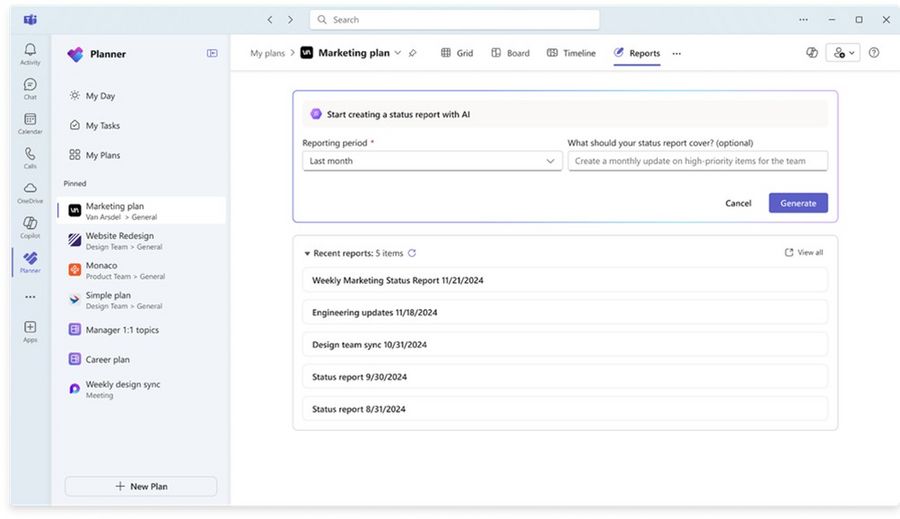The height and width of the screenshot is (519, 900).
Task: Open the Calls phone icon
Action: 30,157
